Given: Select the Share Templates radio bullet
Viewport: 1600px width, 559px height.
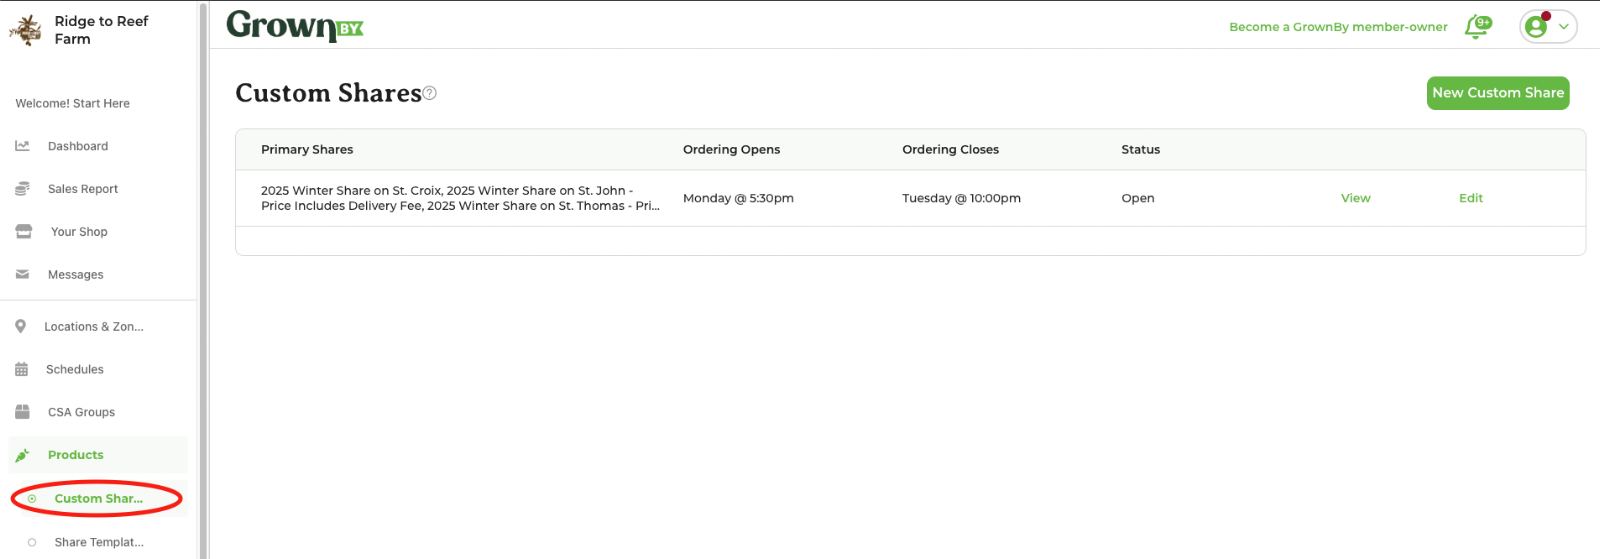Looking at the screenshot, I should [32, 543].
